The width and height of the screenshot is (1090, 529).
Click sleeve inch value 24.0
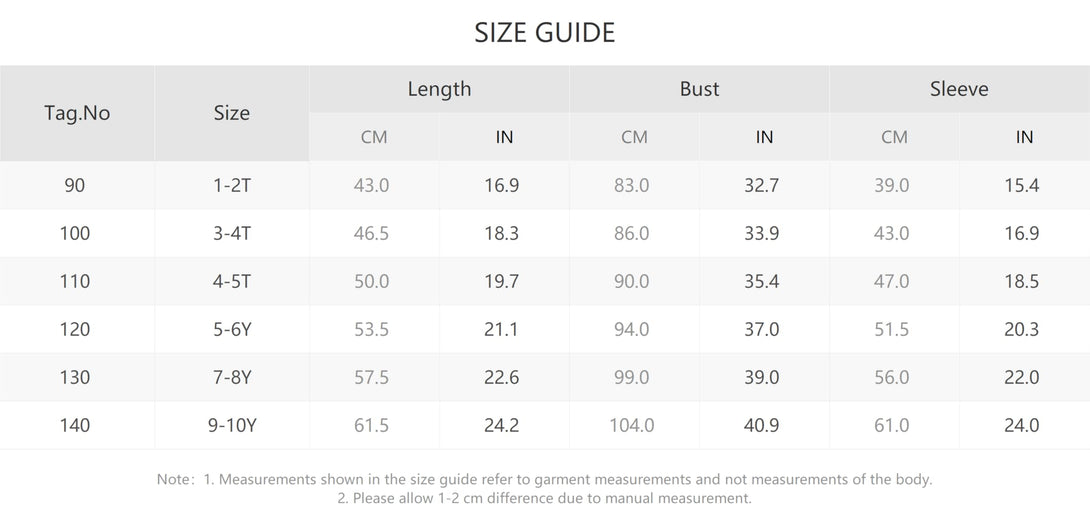coord(1021,425)
